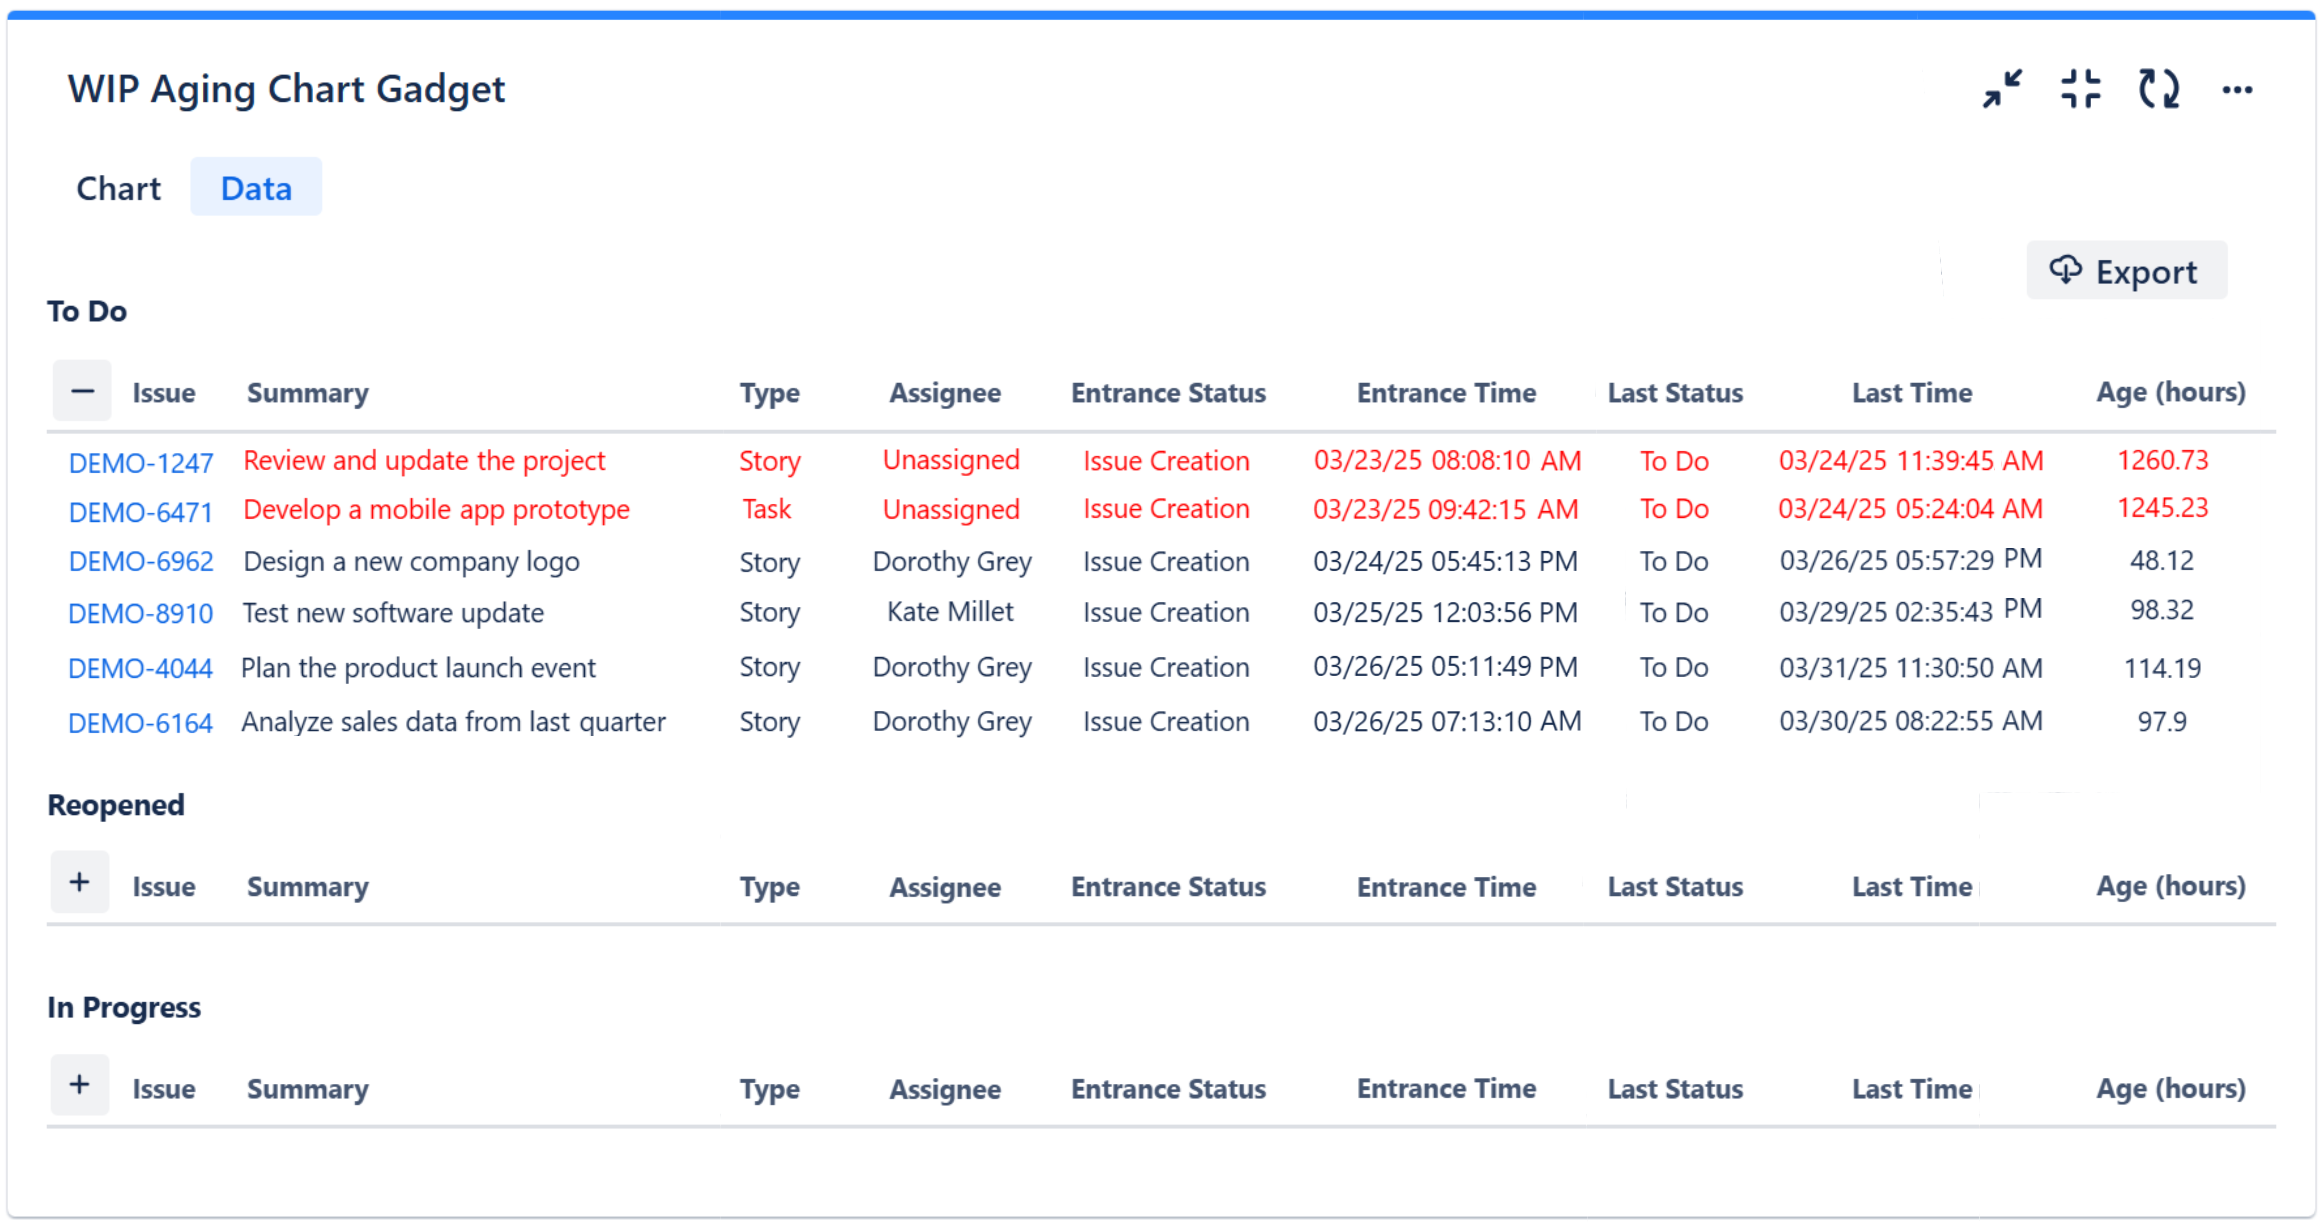Open issue DEMO-6962 link
Viewport: 2322px width, 1228px height.
pyautogui.click(x=141, y=561)
